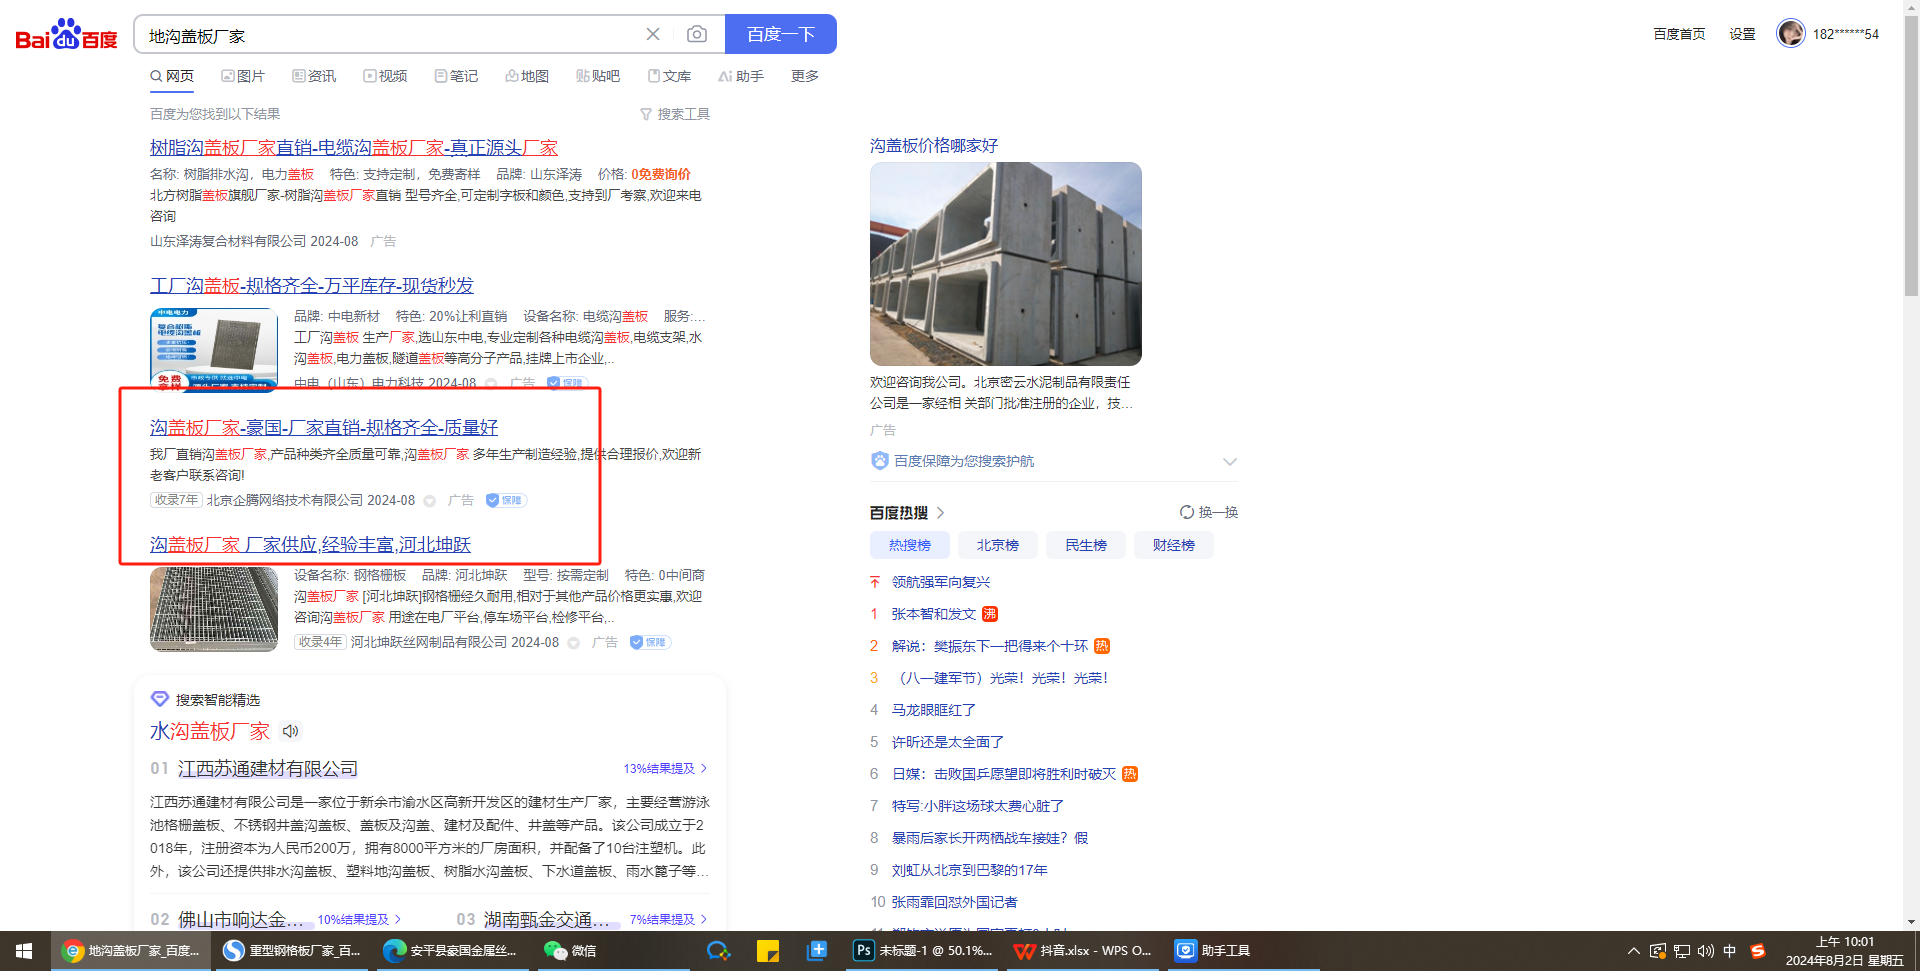The image size is (1920, 971).
Task: Click into the search input field
Action: tap(390, 35)
